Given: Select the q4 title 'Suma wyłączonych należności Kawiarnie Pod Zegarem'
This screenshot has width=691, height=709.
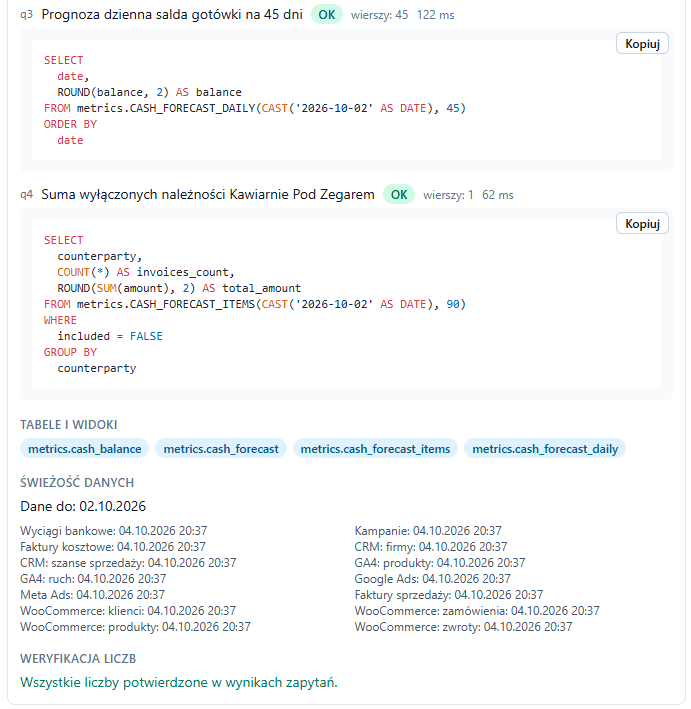Looking at the screenshot, I should pos(208,194).
